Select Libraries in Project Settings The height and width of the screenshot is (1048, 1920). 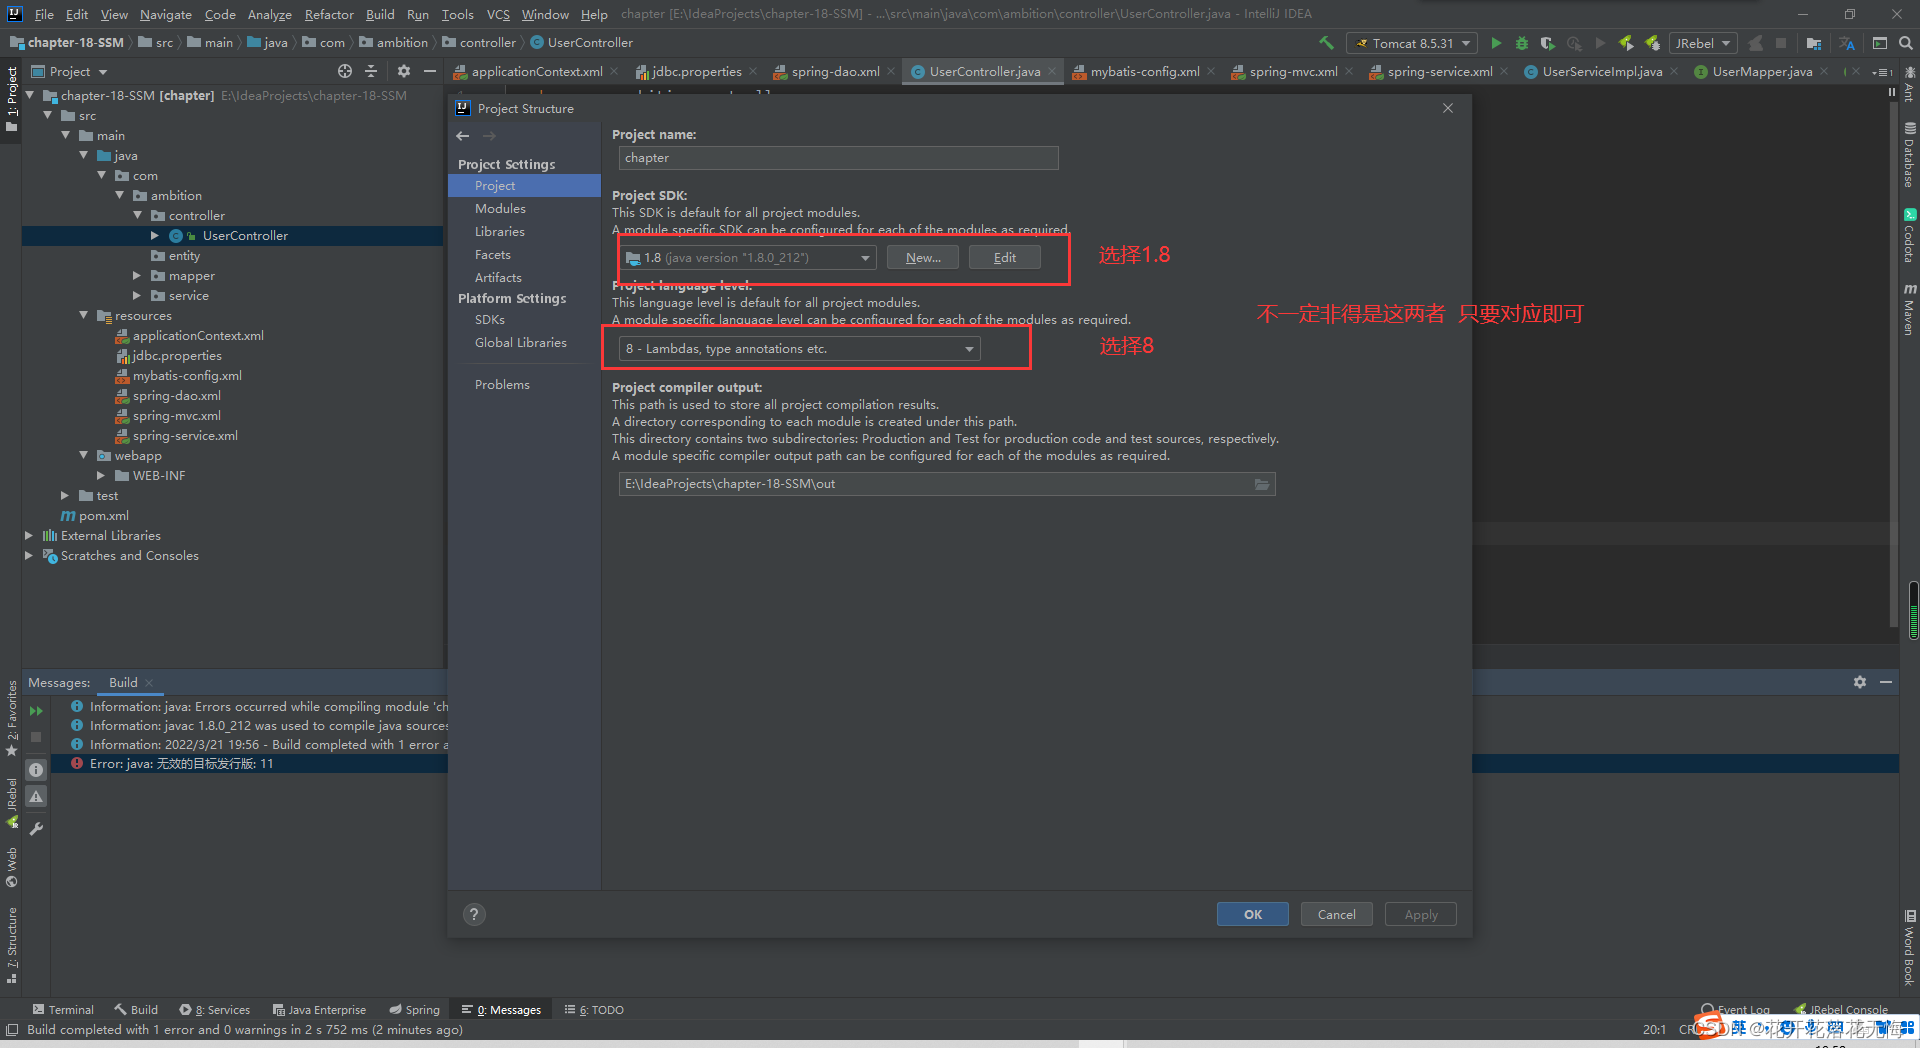[499, 232]
